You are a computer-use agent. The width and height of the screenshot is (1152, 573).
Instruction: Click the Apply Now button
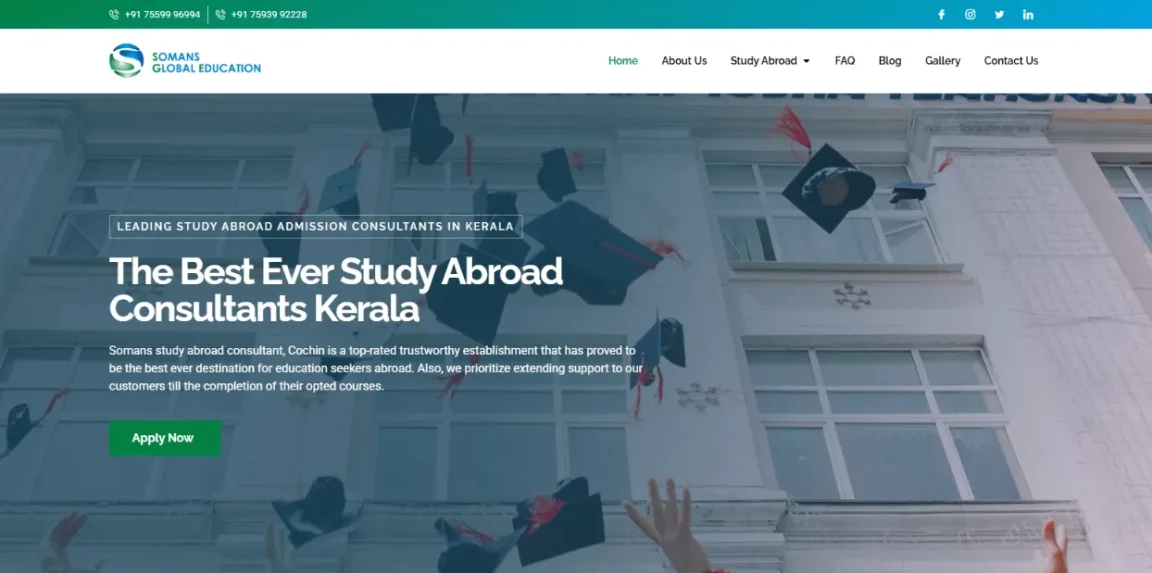point(165,438)
